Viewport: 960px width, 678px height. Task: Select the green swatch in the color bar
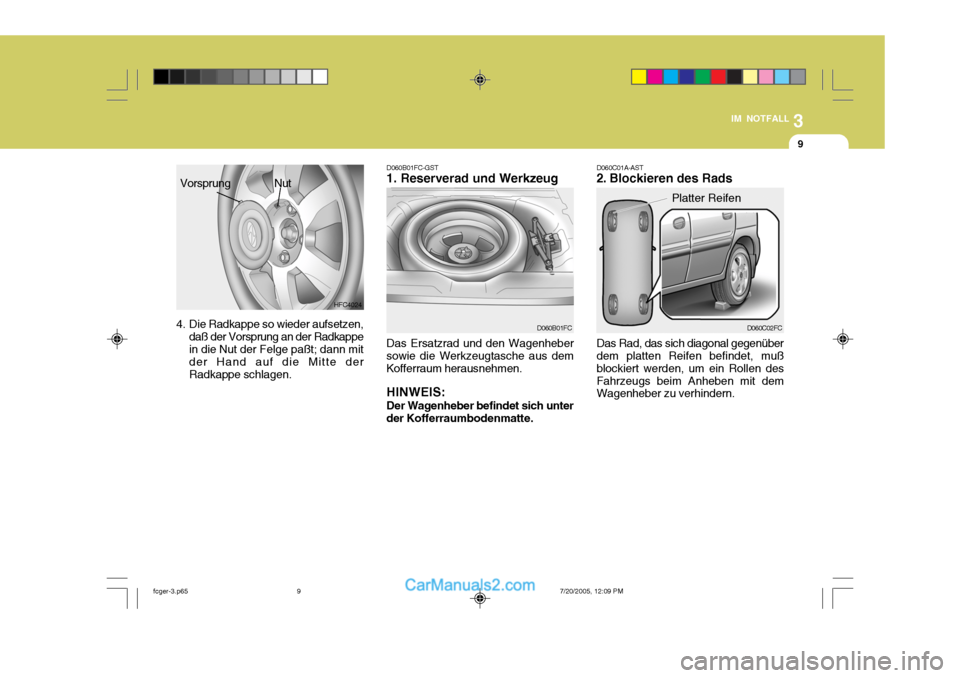703,77
